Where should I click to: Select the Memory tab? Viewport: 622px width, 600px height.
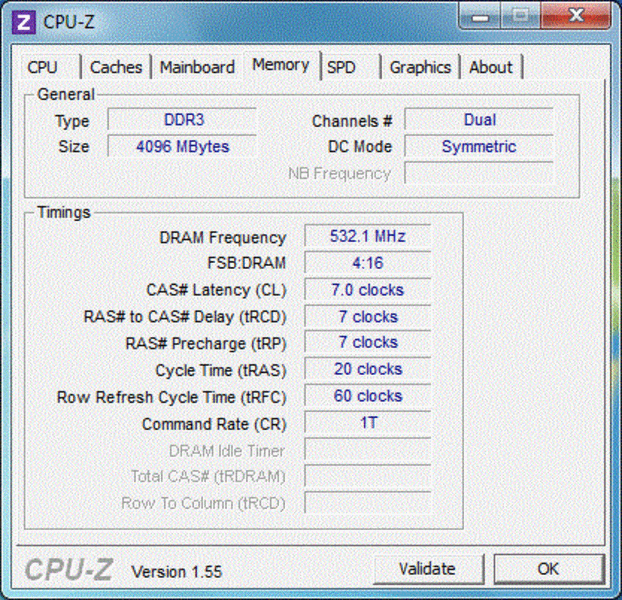281,65
